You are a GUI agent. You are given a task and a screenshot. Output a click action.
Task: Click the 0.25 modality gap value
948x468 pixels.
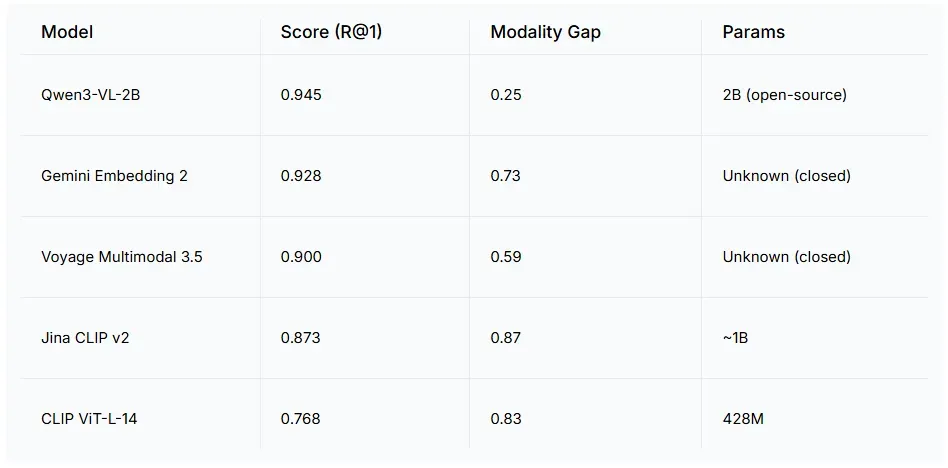pos(506,95)
